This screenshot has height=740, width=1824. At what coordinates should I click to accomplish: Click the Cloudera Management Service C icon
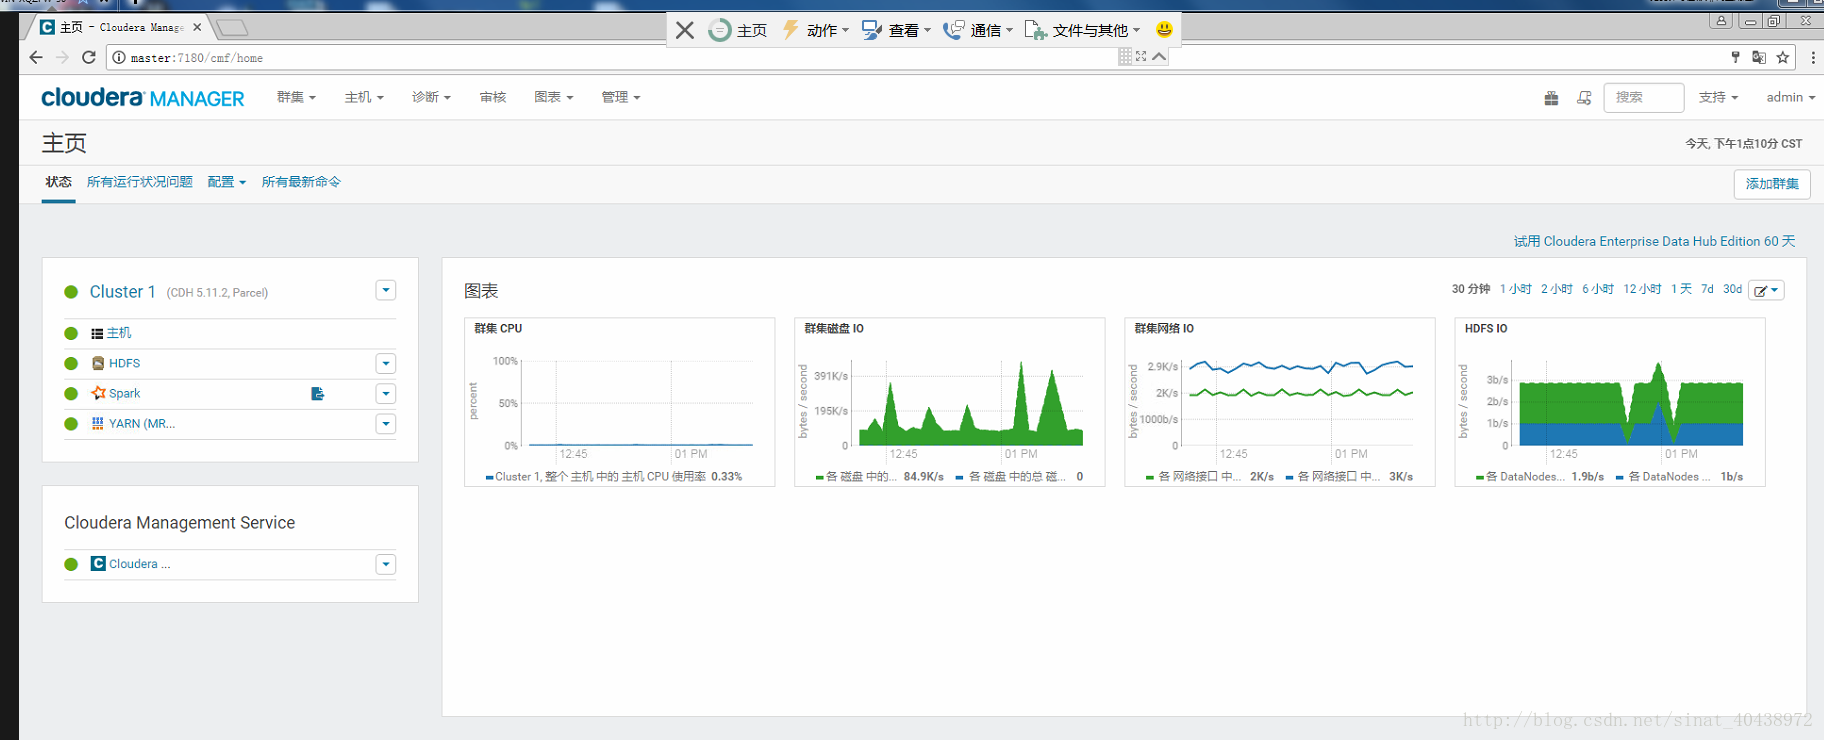98,564
